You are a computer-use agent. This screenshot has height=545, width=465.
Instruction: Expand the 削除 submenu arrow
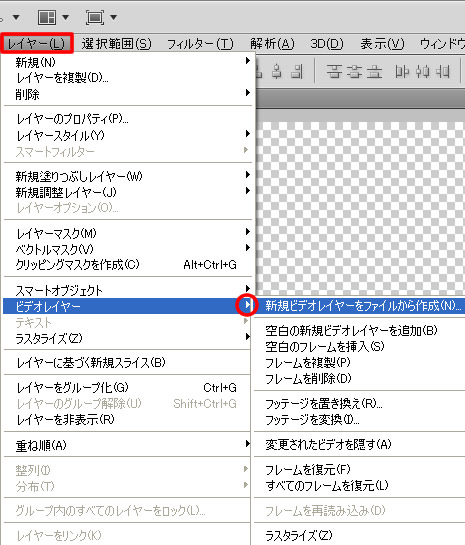(x=247, y=92)
